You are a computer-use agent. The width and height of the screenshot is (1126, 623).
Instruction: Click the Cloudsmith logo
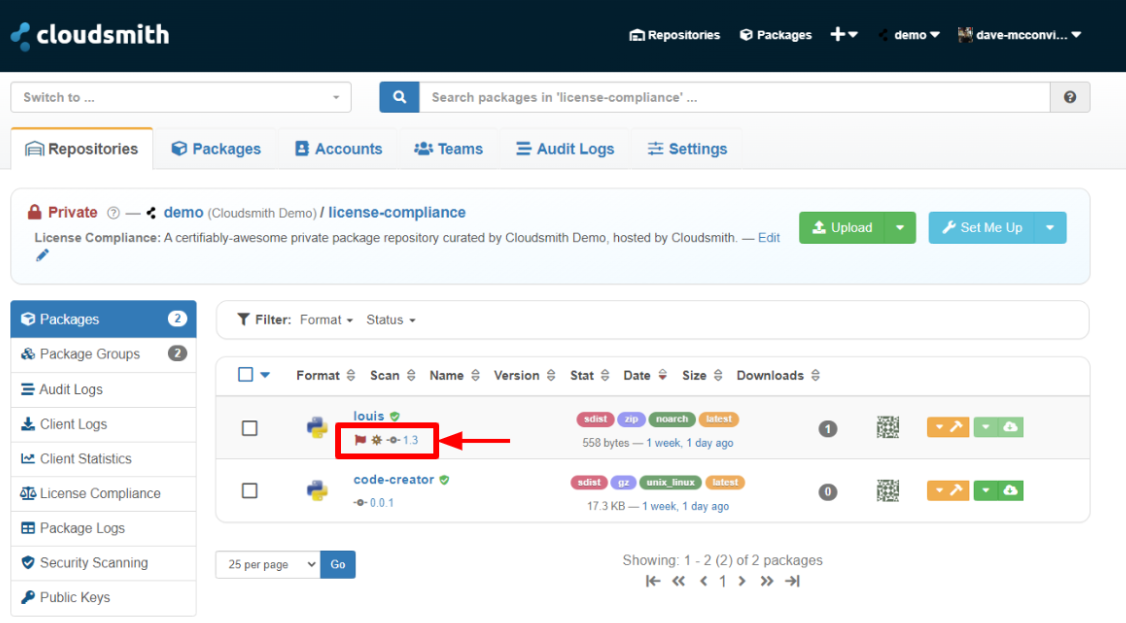90,35
